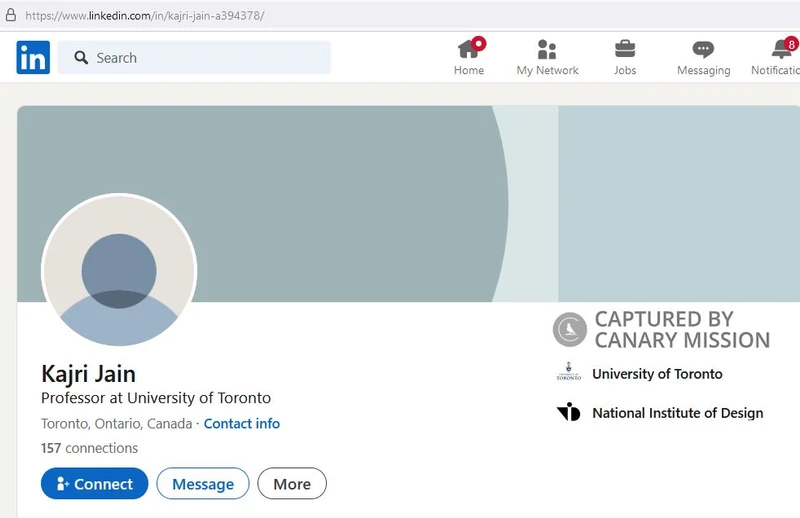Connect with Kajri Jain
The width and height of the screenshot is (800, 518).
point(94,483)
